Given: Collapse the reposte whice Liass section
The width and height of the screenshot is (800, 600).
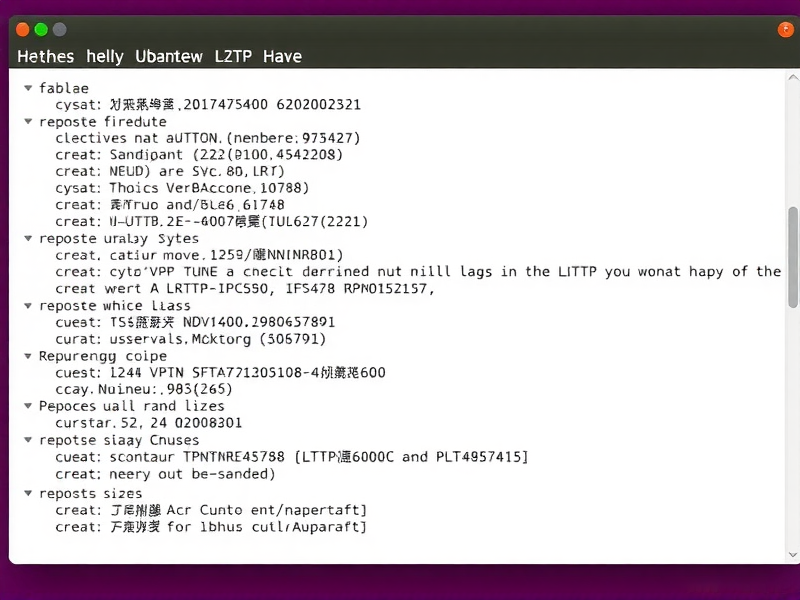Looking at the screenshot, I should tap(27, 305).
